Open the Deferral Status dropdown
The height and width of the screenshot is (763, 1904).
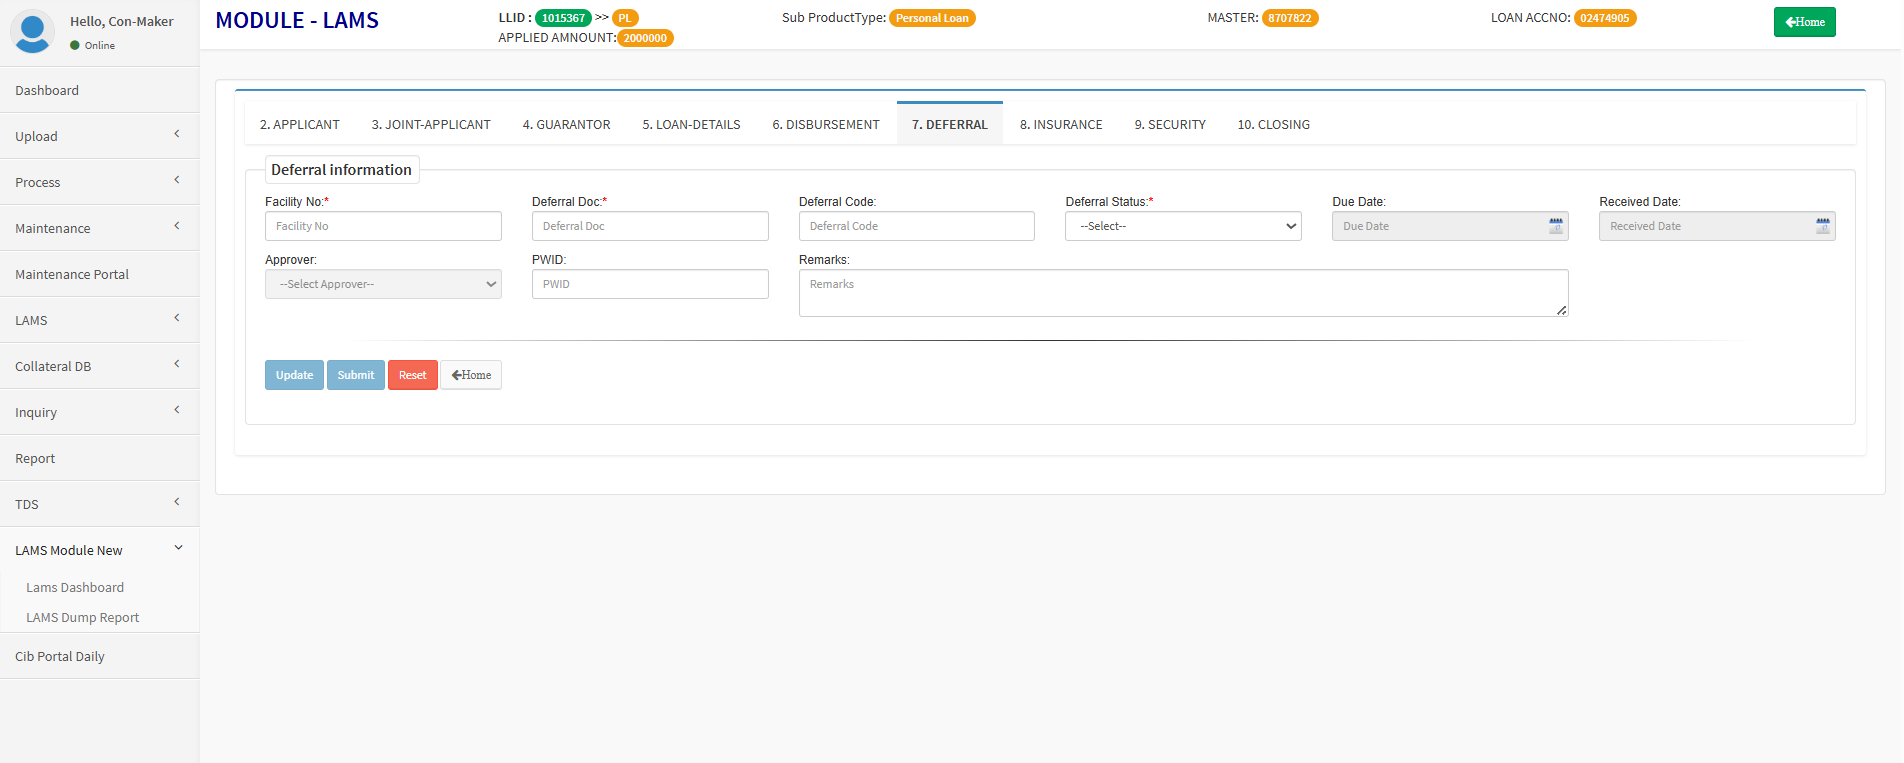tap(1182, 226)
